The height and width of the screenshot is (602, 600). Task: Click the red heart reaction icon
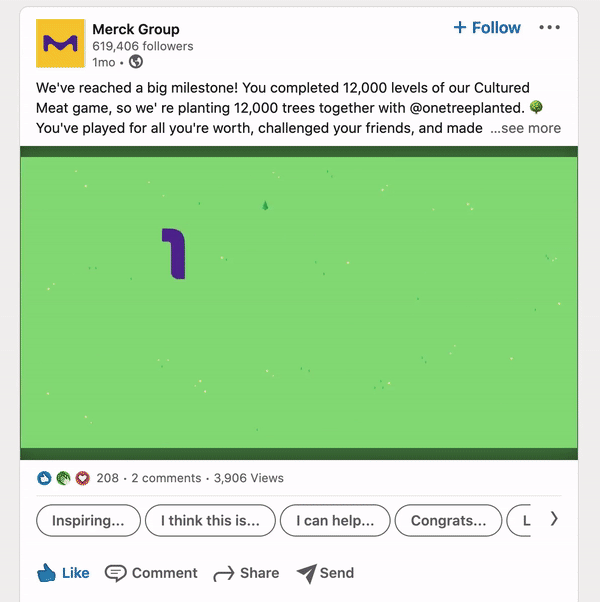(x=82, y=478)
